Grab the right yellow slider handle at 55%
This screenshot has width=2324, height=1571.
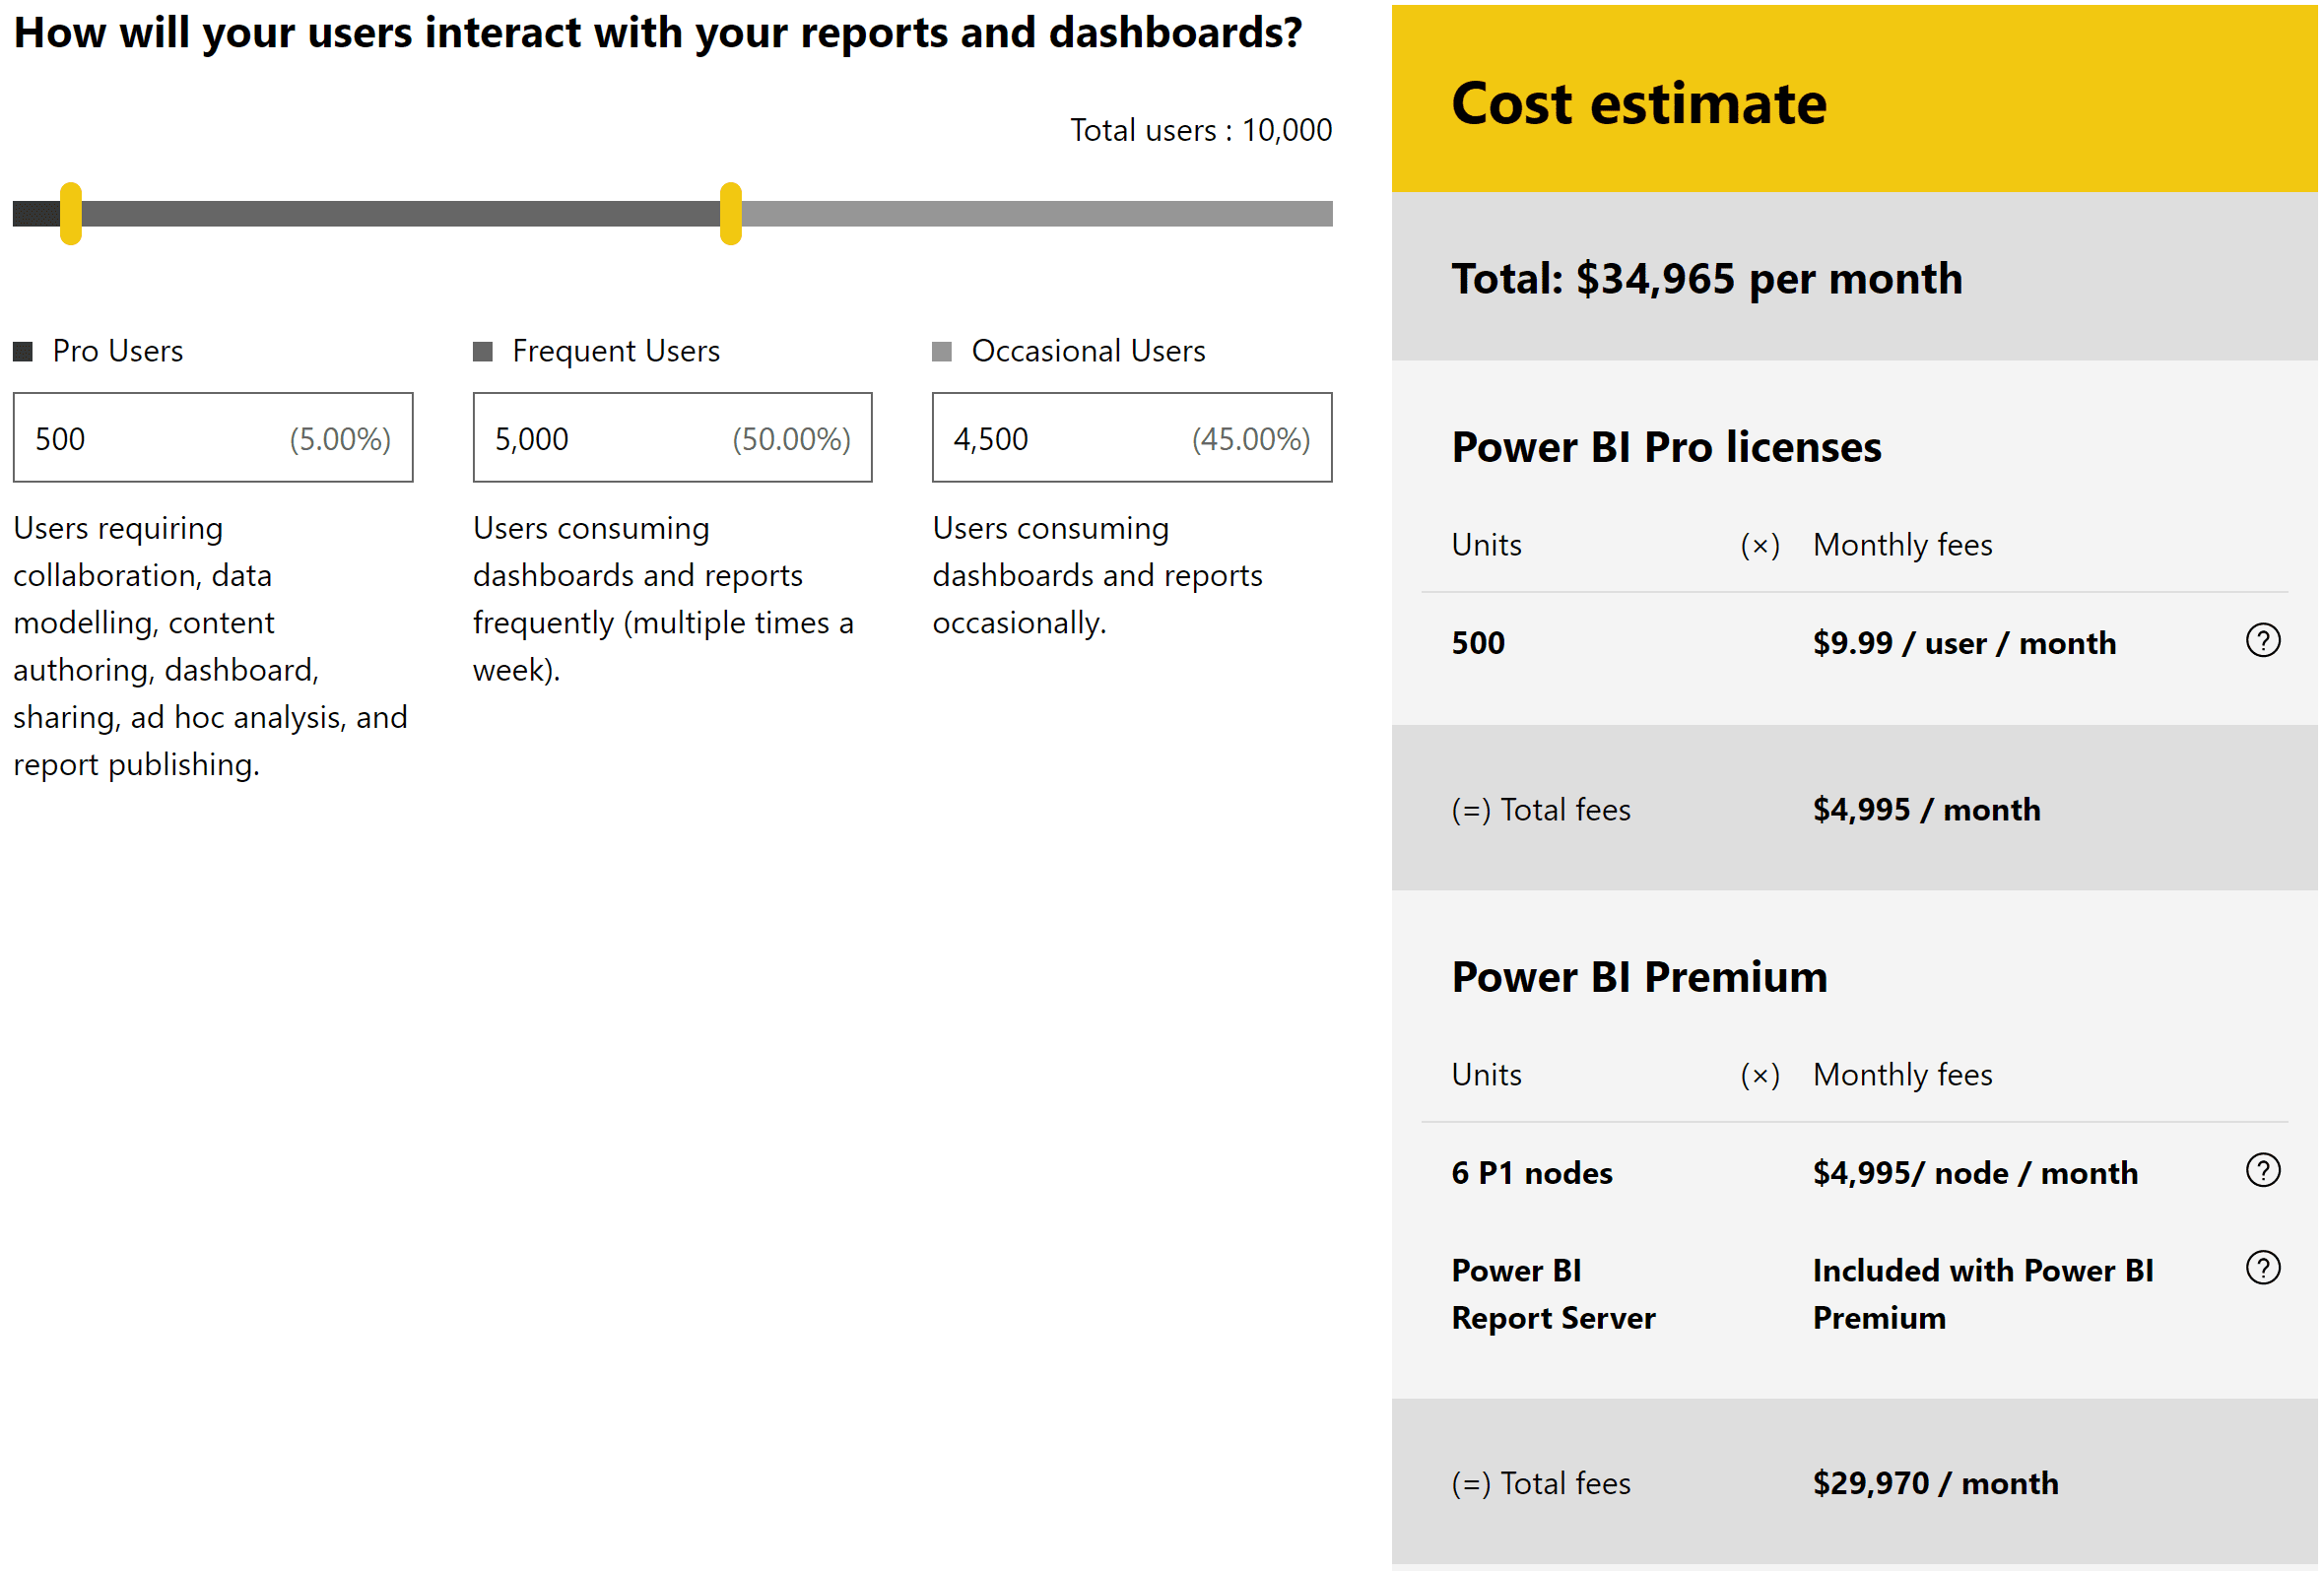point(731,213)
